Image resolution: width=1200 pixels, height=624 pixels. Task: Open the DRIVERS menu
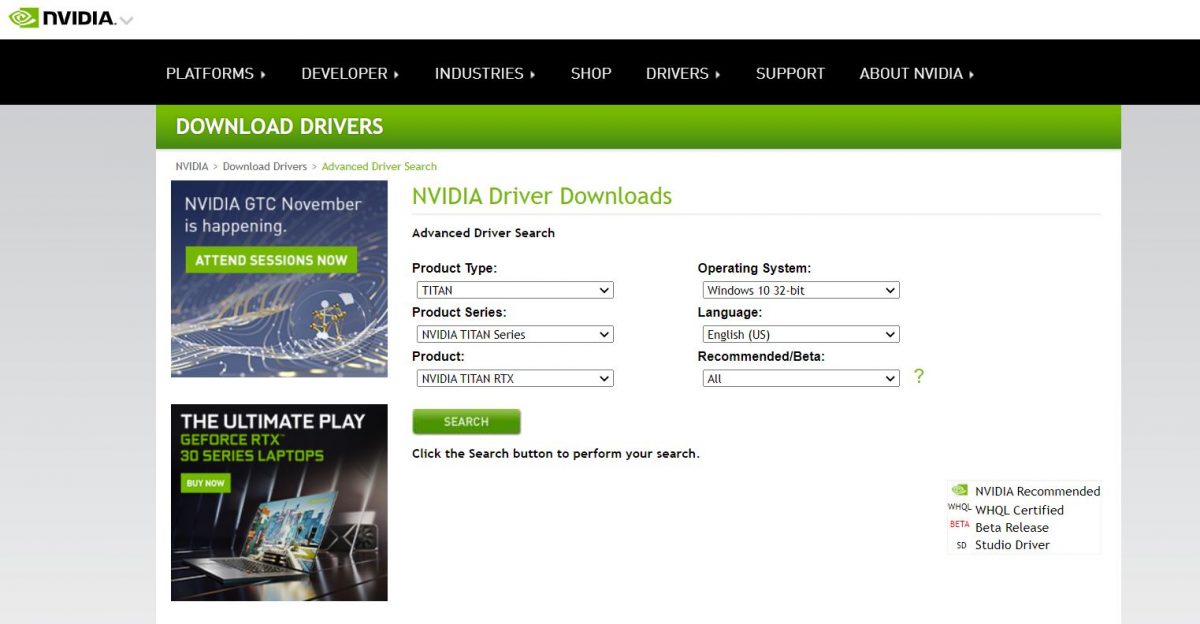[683, 73]
